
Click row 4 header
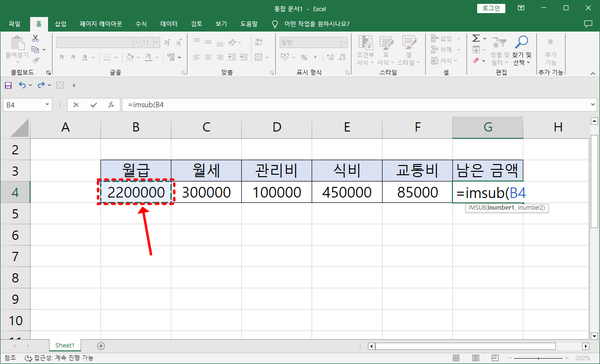coord(15,192)
